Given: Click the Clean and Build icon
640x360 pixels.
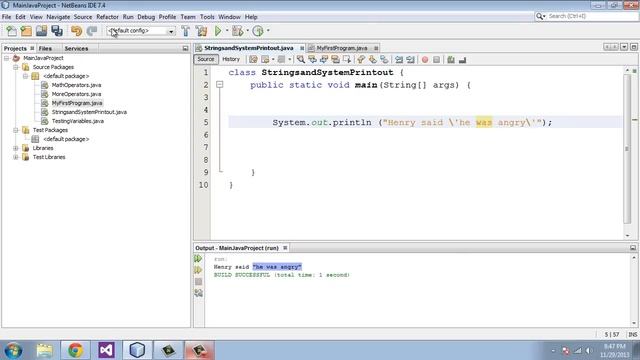Looking at the screenshot, I should coord(201,31).
